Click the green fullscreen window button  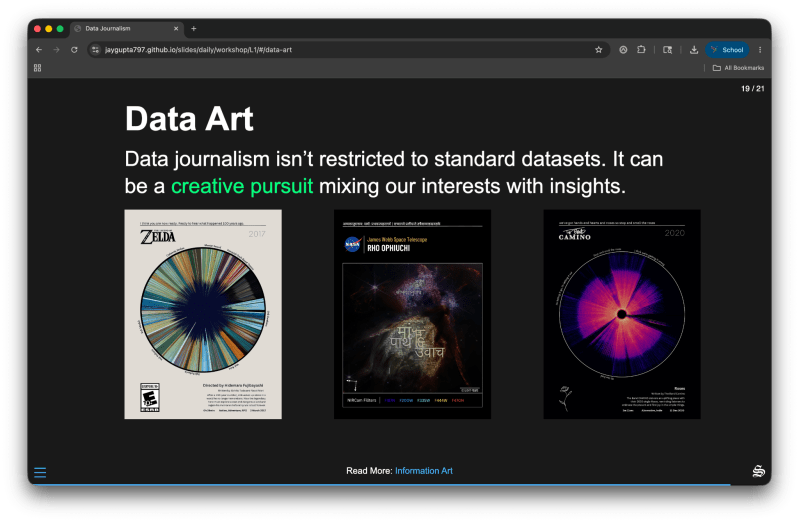click(x=60, y=29)
